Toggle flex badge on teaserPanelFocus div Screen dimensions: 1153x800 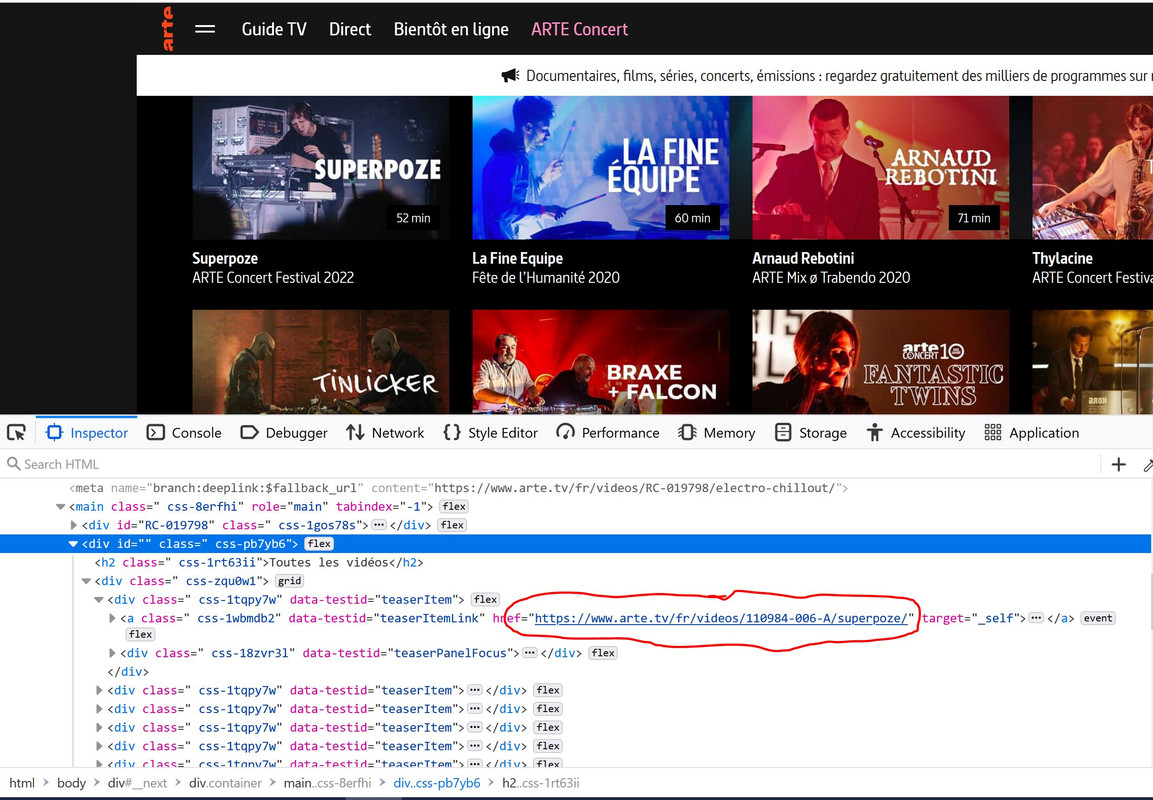coord(602,653)
